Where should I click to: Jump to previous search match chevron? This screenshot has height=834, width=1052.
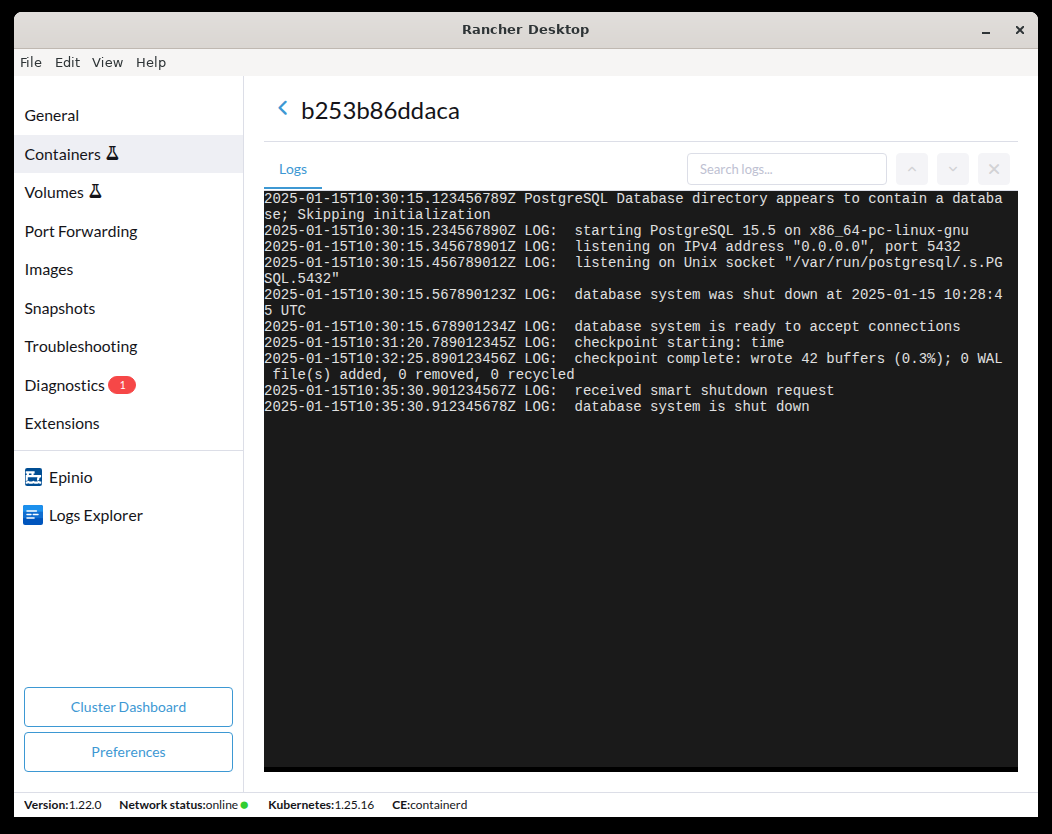pos(911,168)
